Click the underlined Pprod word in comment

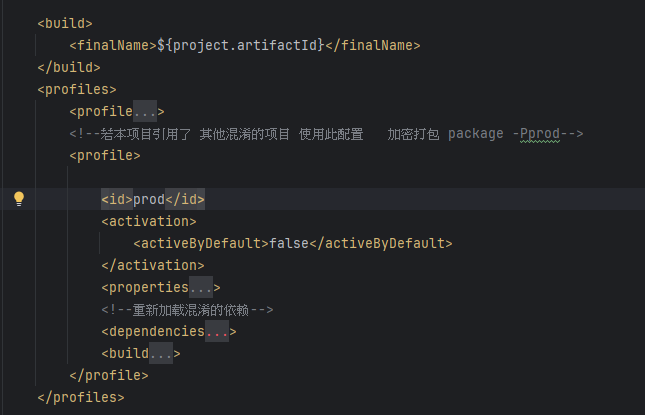click(540, 134)
